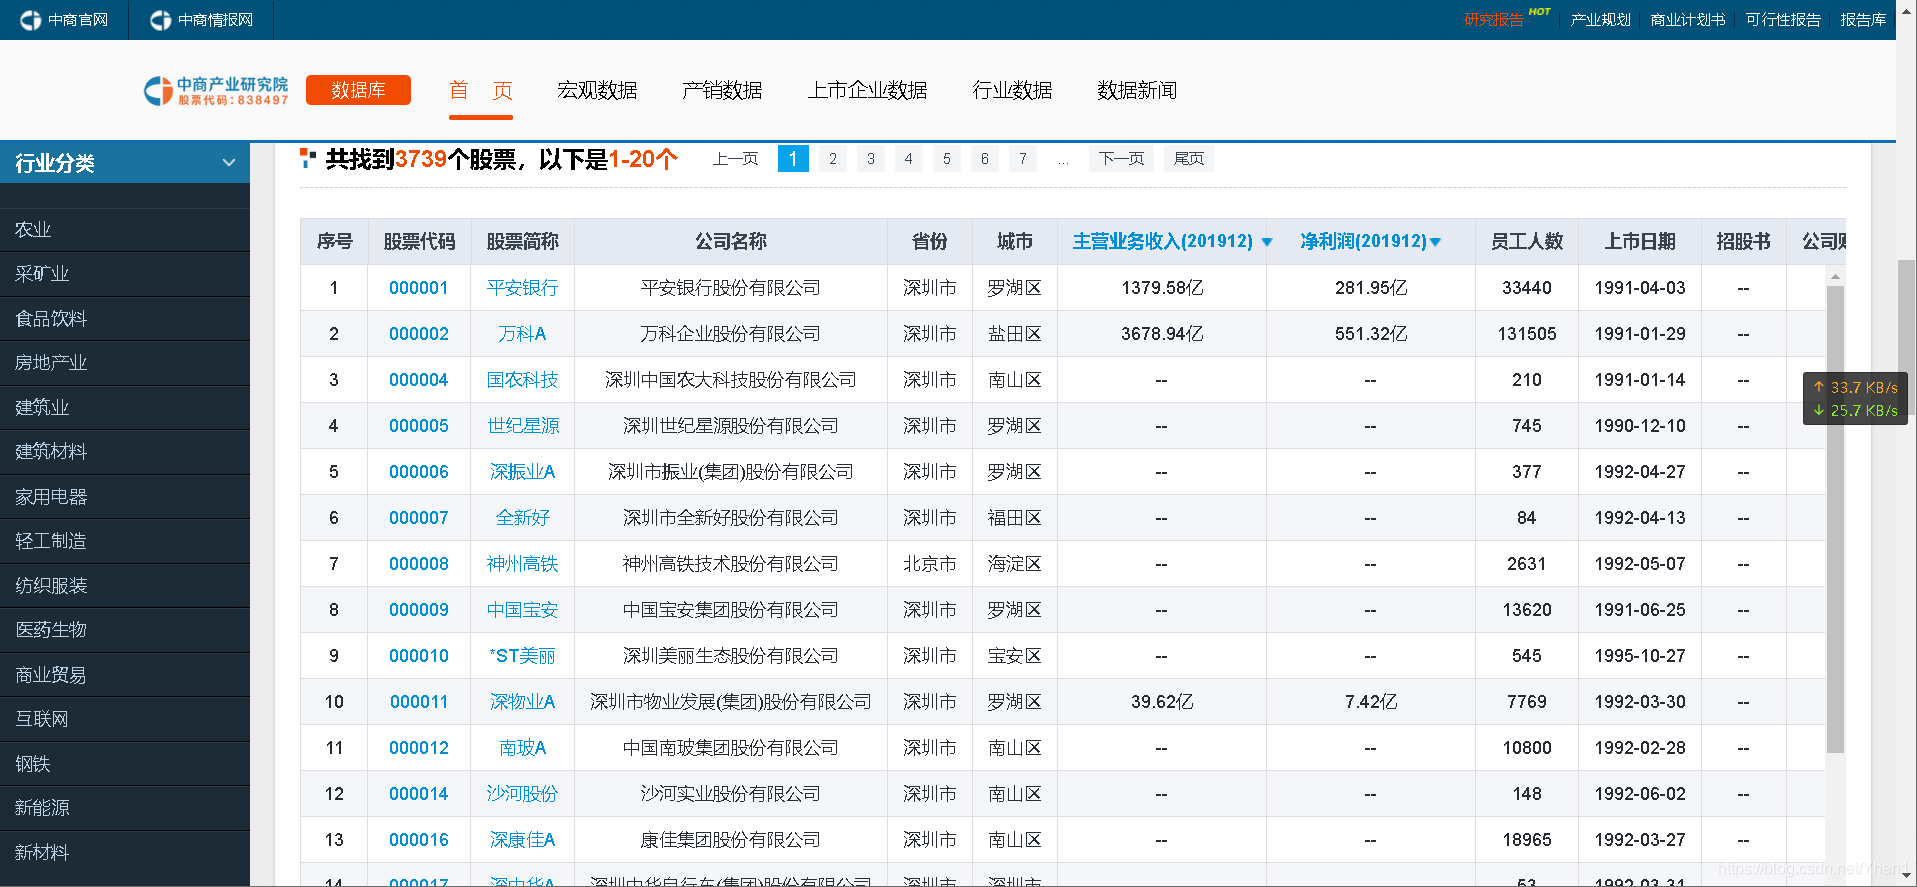Image resolution: width=1917 pixels, height=887 pixels.
Task: Click the 中商官网 logo icon
Action: click(x=31, y=20)
